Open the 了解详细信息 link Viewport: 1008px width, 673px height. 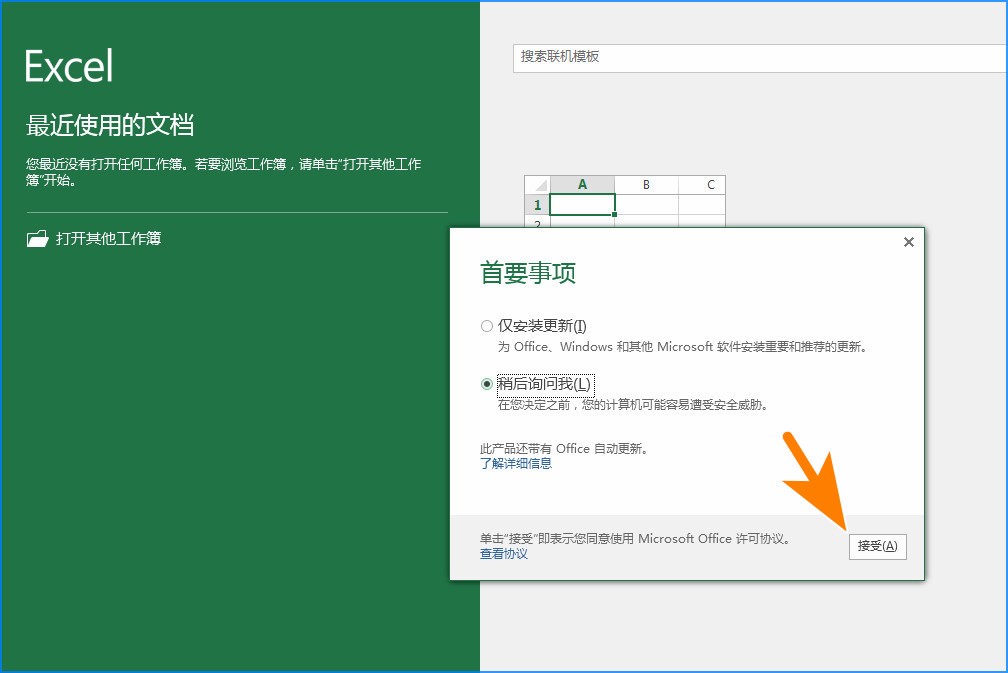[515, 463]
